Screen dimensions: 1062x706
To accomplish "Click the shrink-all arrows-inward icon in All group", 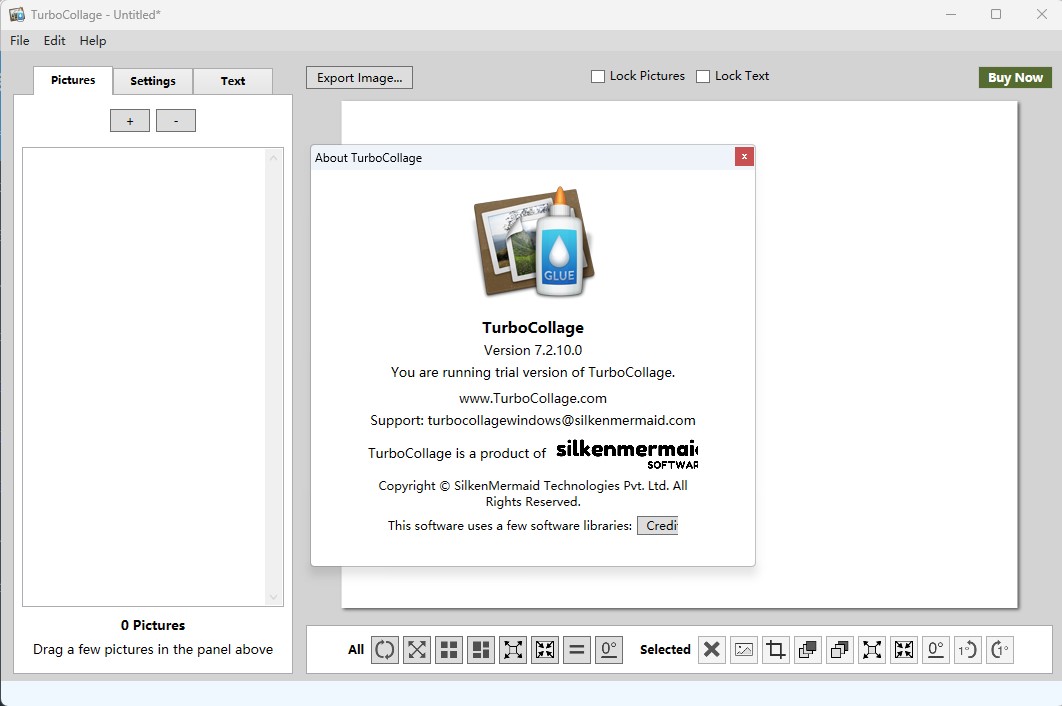I will [545, 650].
